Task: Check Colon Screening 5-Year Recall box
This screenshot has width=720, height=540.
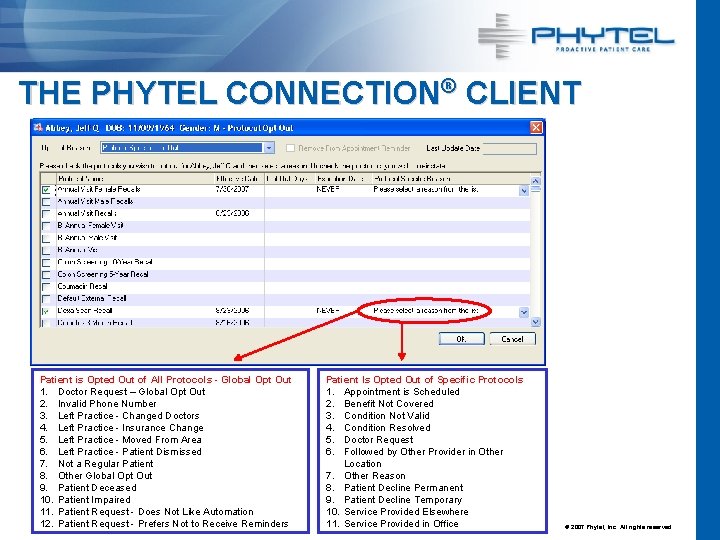Action: coord(46,275)
